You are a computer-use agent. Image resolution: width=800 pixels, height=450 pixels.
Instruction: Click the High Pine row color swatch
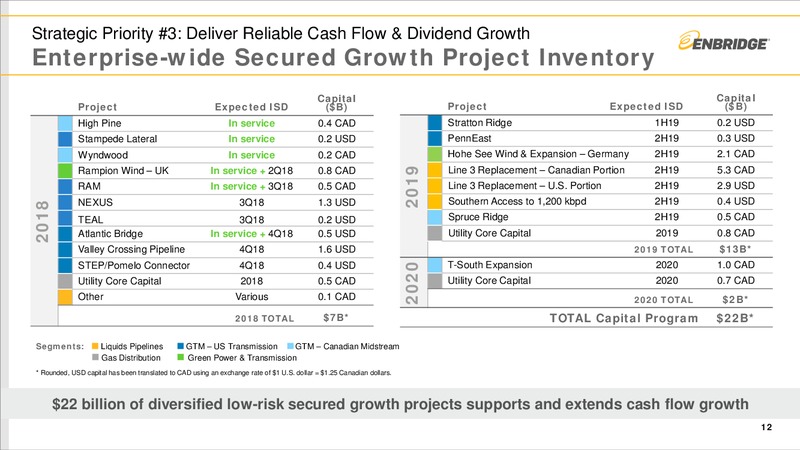[65, 123]
